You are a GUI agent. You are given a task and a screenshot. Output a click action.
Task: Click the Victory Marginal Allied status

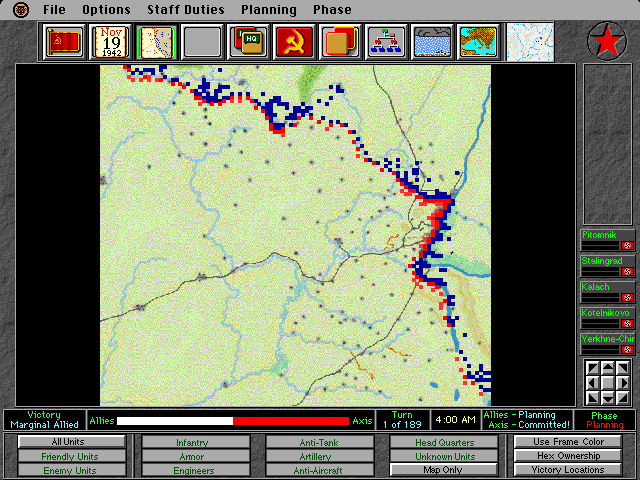[x=44, y=420]
